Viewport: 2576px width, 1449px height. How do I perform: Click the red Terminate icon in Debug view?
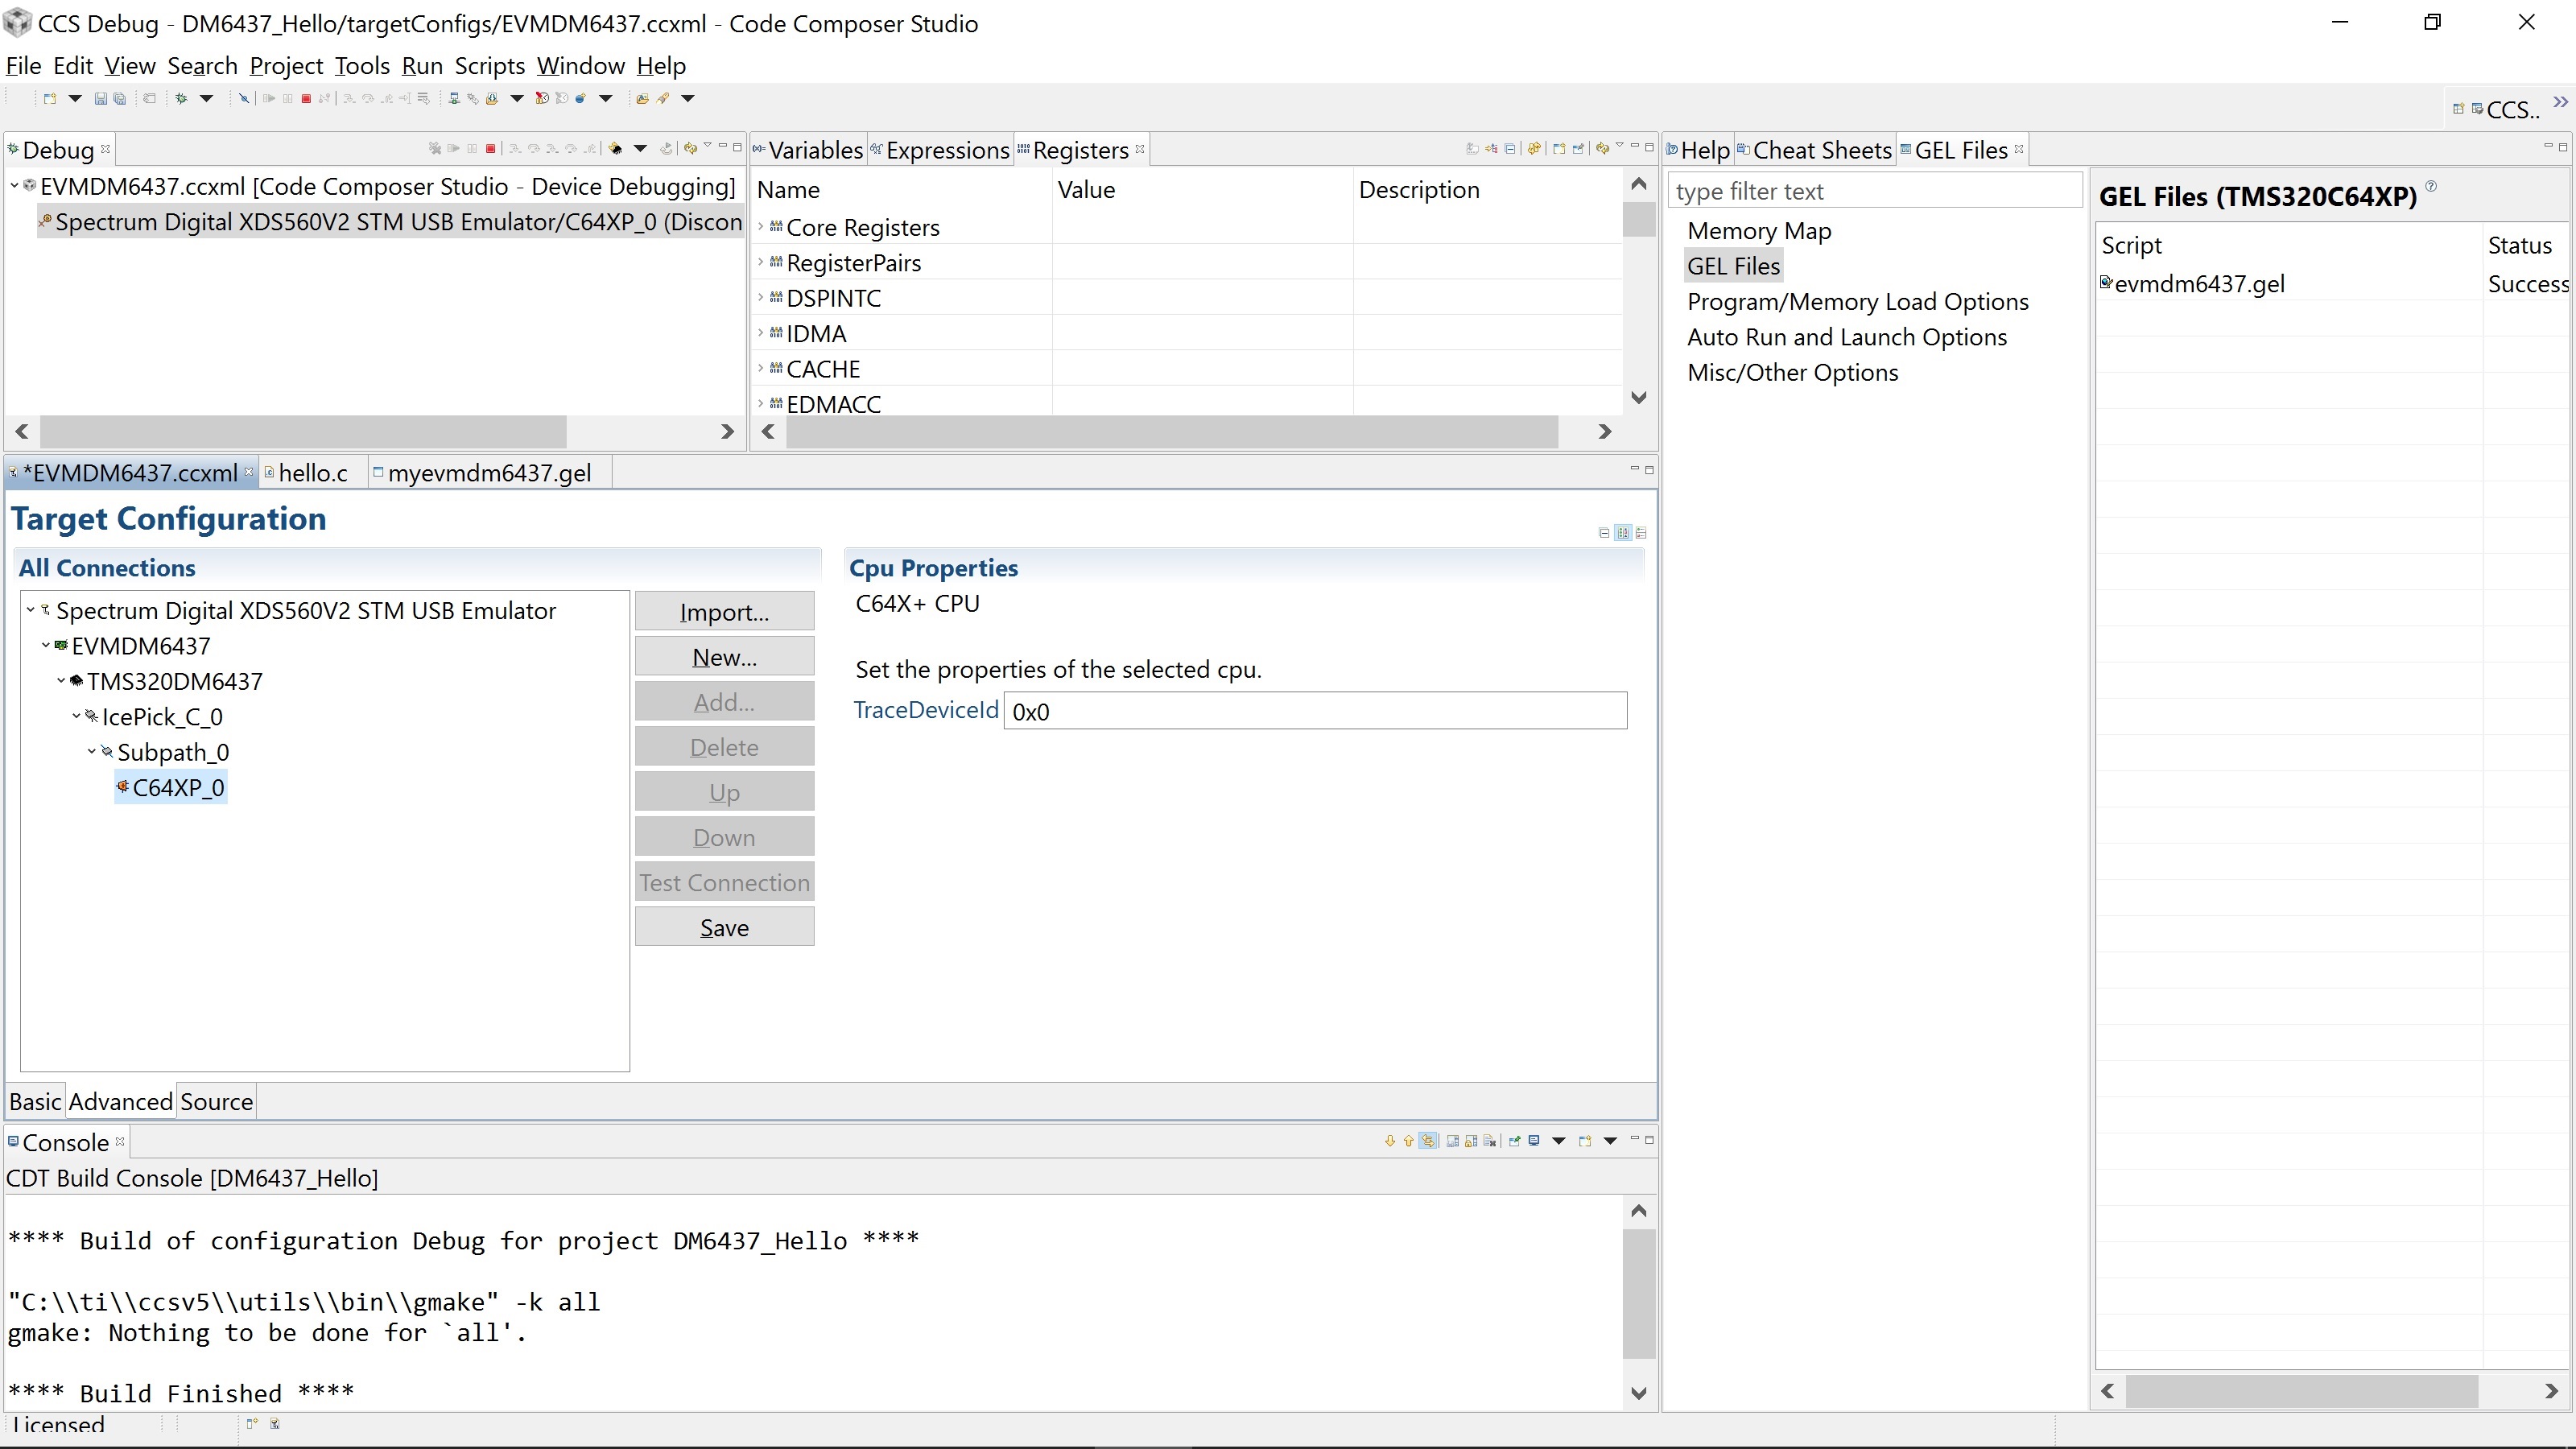[x=491, y=148]
